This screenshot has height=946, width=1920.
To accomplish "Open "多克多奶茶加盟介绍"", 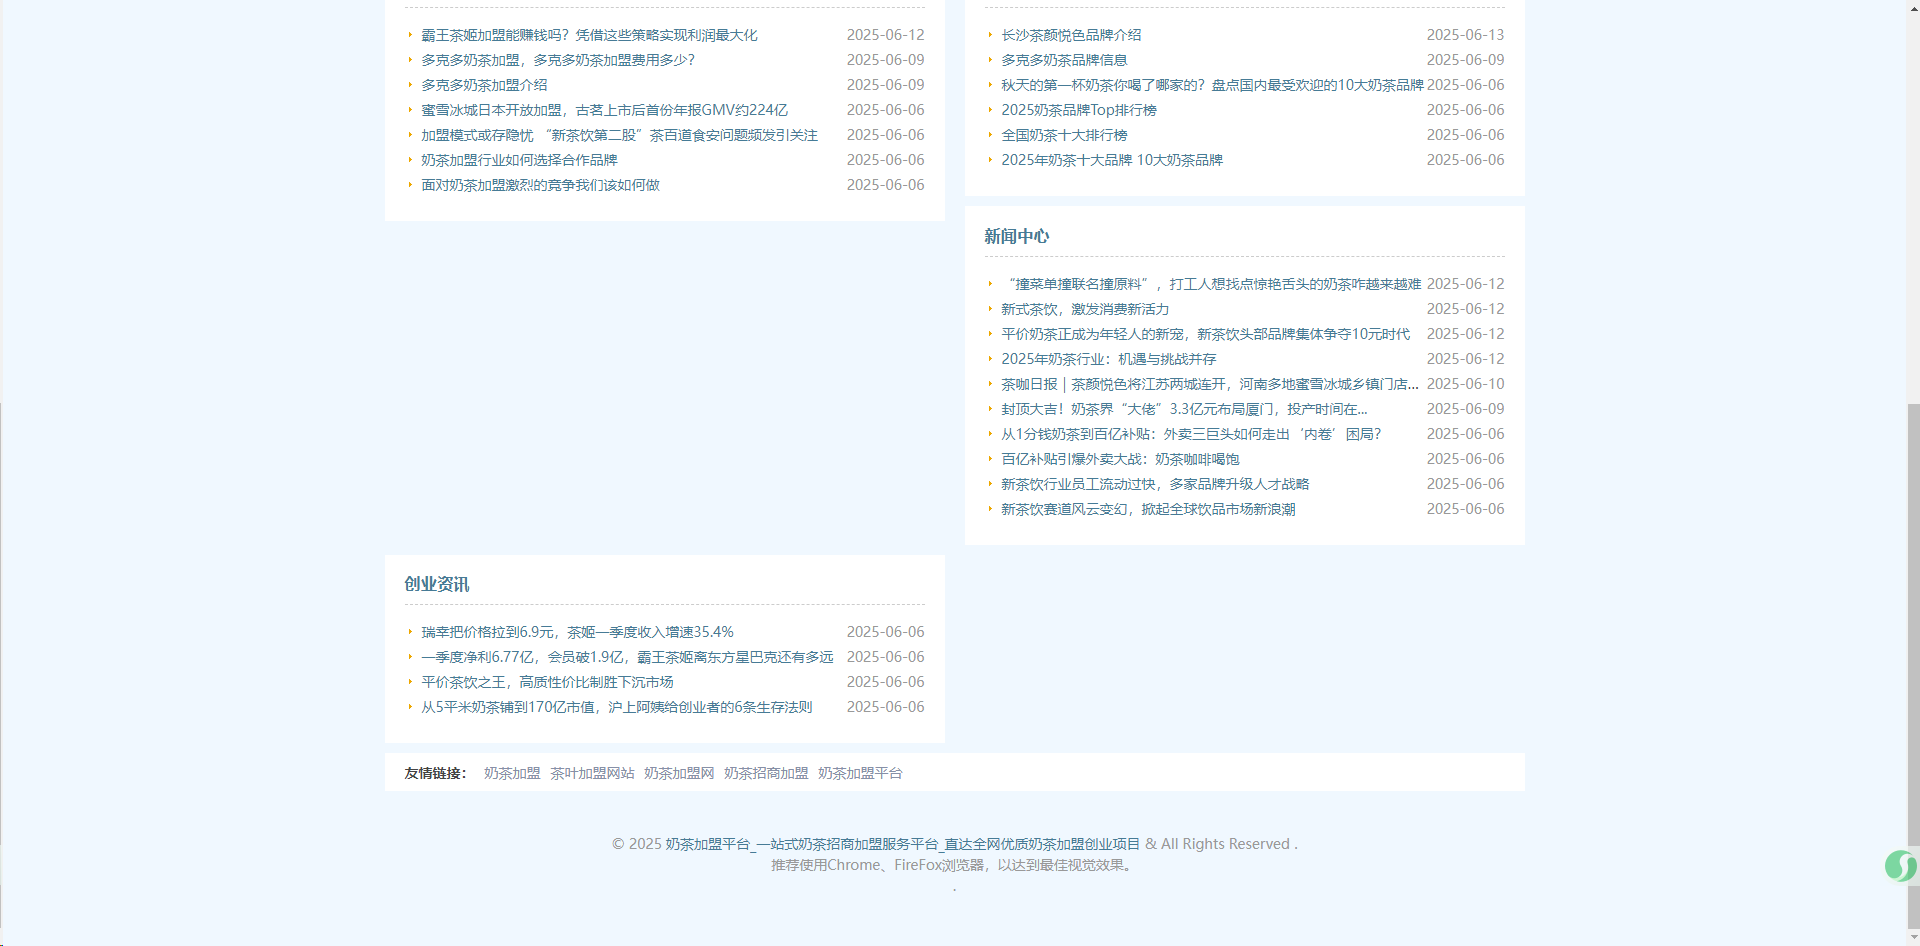I will pos(485,84).
